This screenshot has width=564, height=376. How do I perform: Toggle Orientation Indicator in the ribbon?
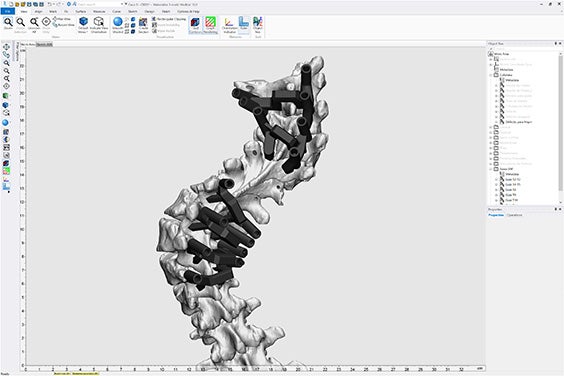click(229, 25)
